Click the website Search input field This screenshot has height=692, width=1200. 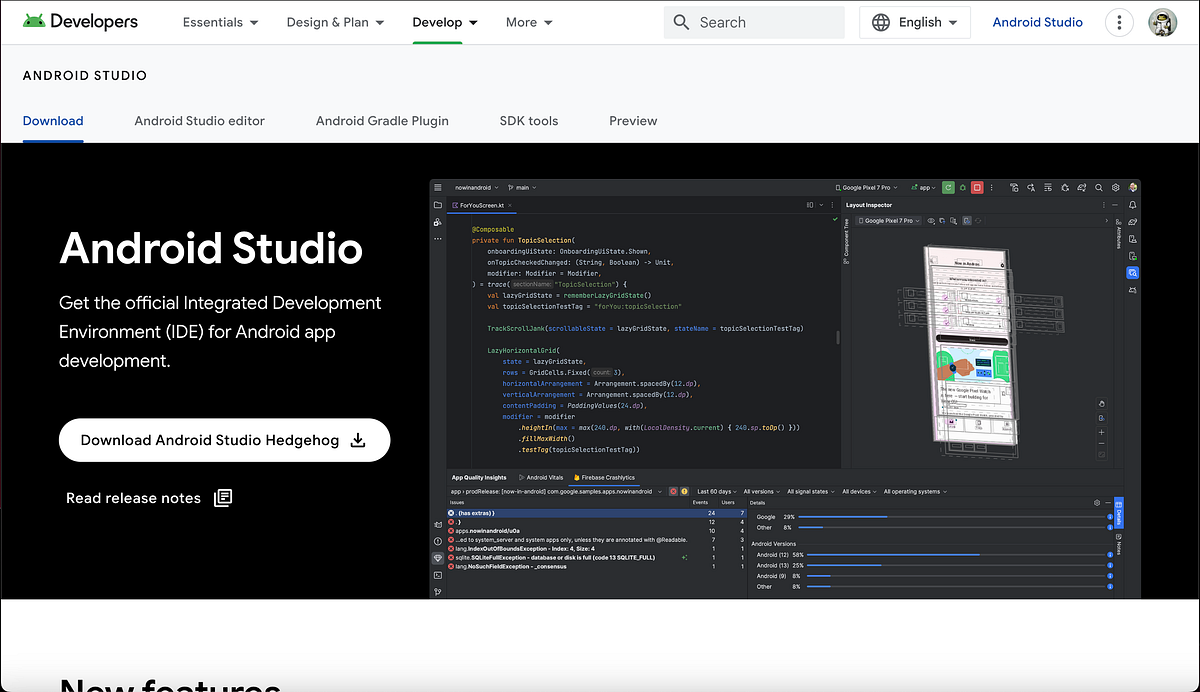pyautogui.click(x=754, y=22)
